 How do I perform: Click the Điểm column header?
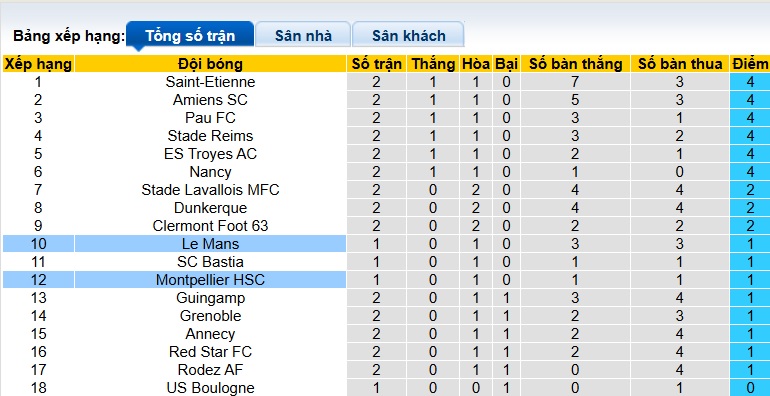749,64
